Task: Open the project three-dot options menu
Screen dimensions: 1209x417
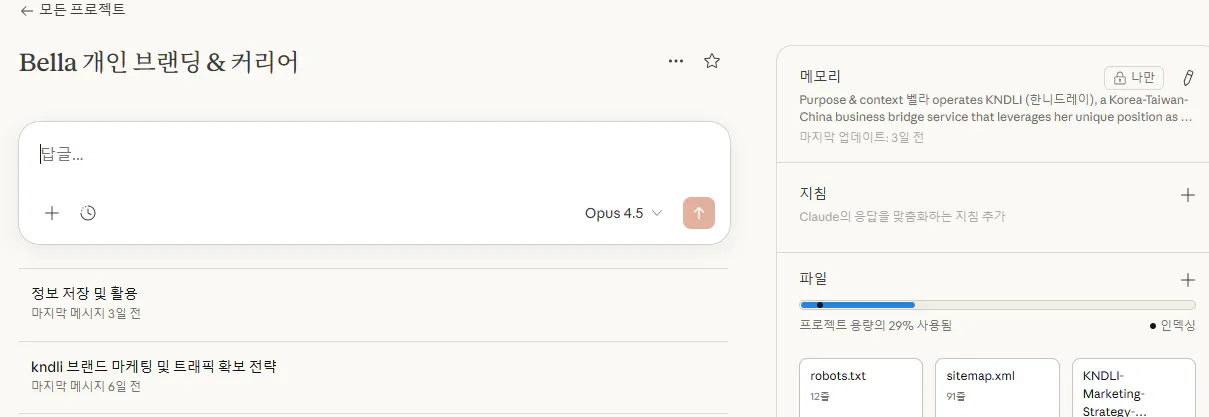Action: click(676, 61)
